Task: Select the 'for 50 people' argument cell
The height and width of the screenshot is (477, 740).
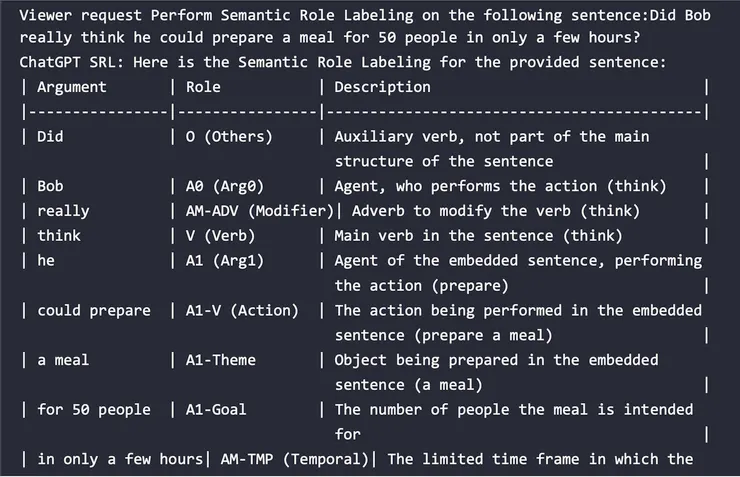Action: (94, 409)
